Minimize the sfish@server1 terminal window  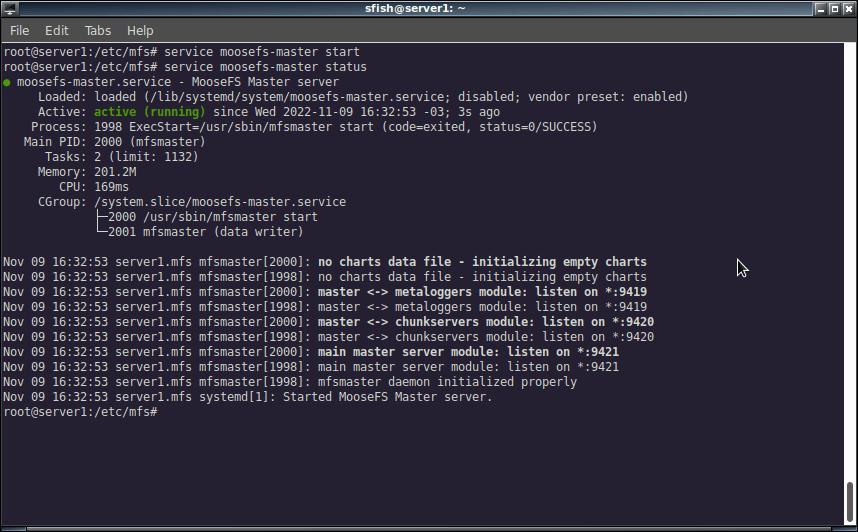pos(820,8)
